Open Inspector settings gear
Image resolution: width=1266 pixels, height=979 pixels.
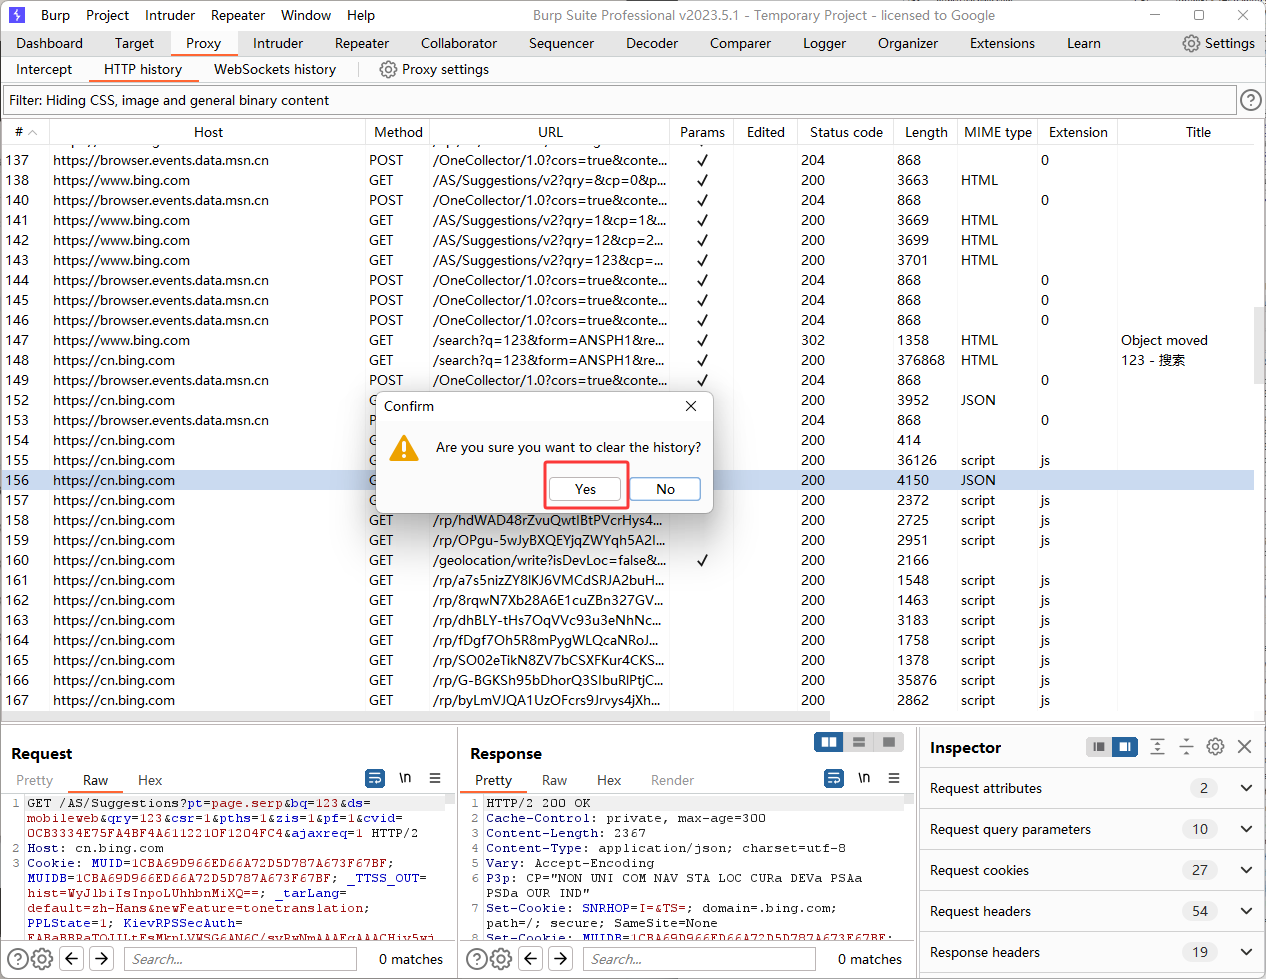click(x=1215, y=747)
